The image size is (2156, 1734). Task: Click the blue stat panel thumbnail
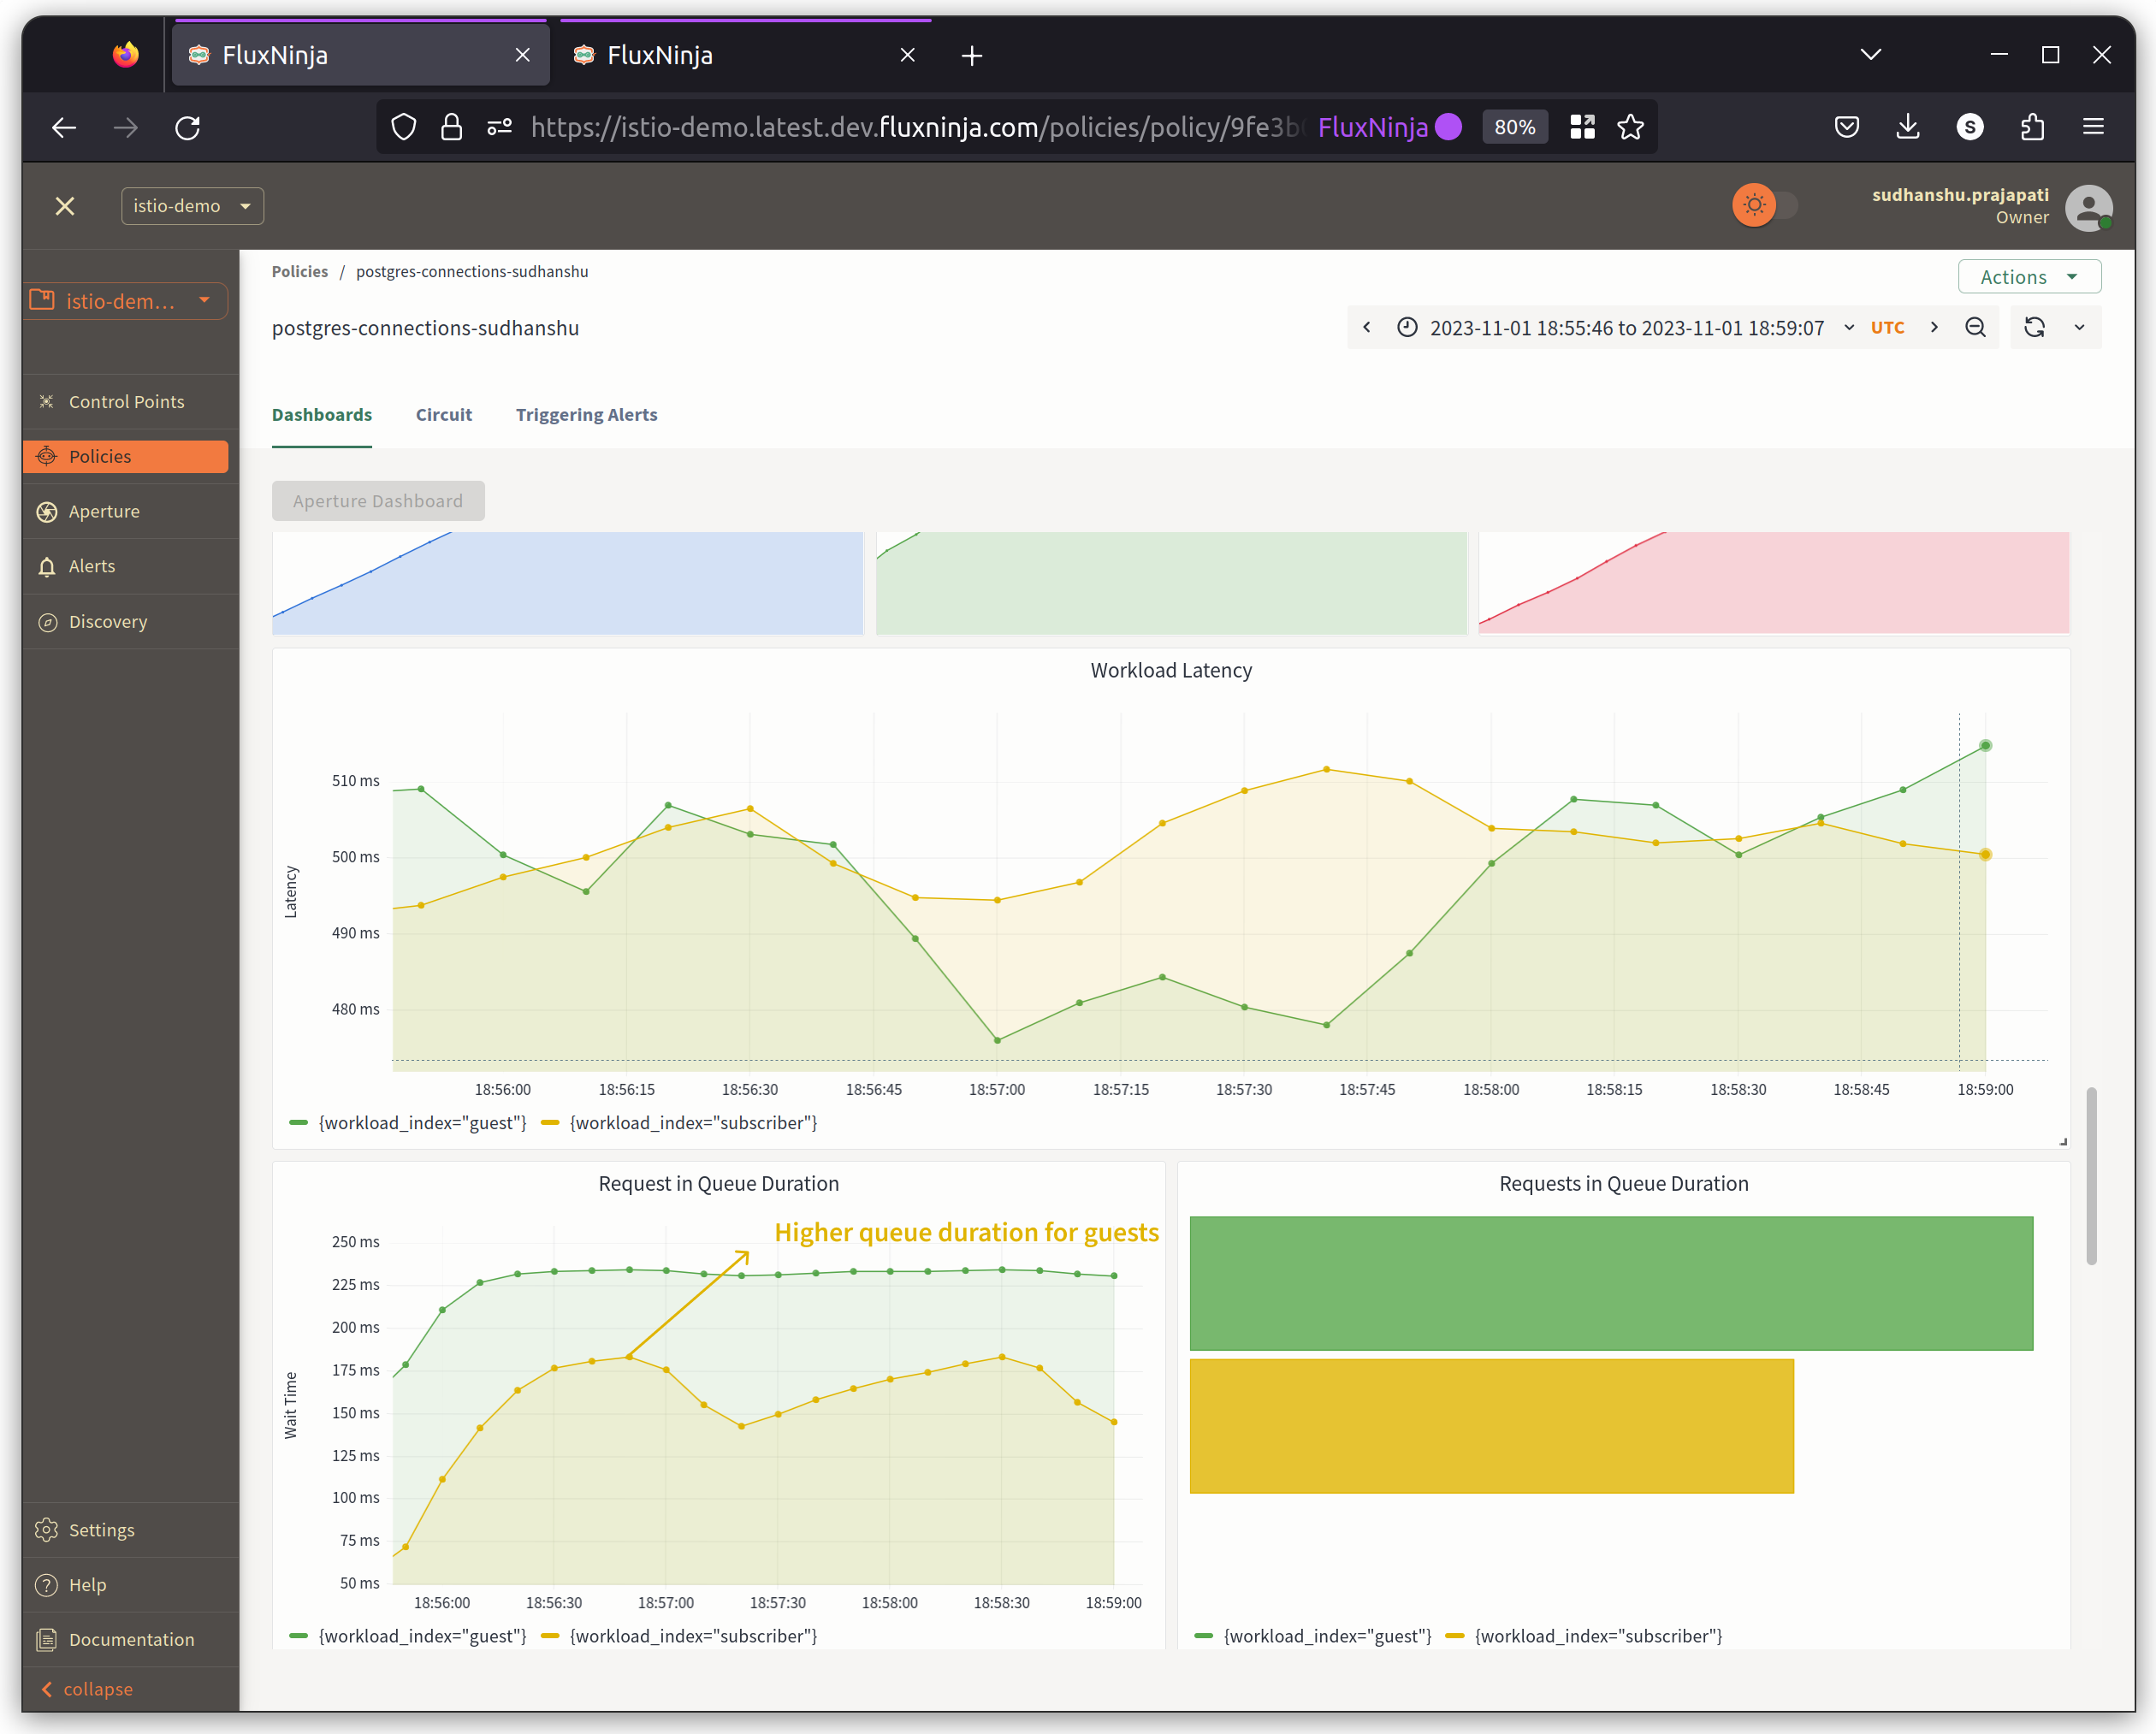click(568, 583)
